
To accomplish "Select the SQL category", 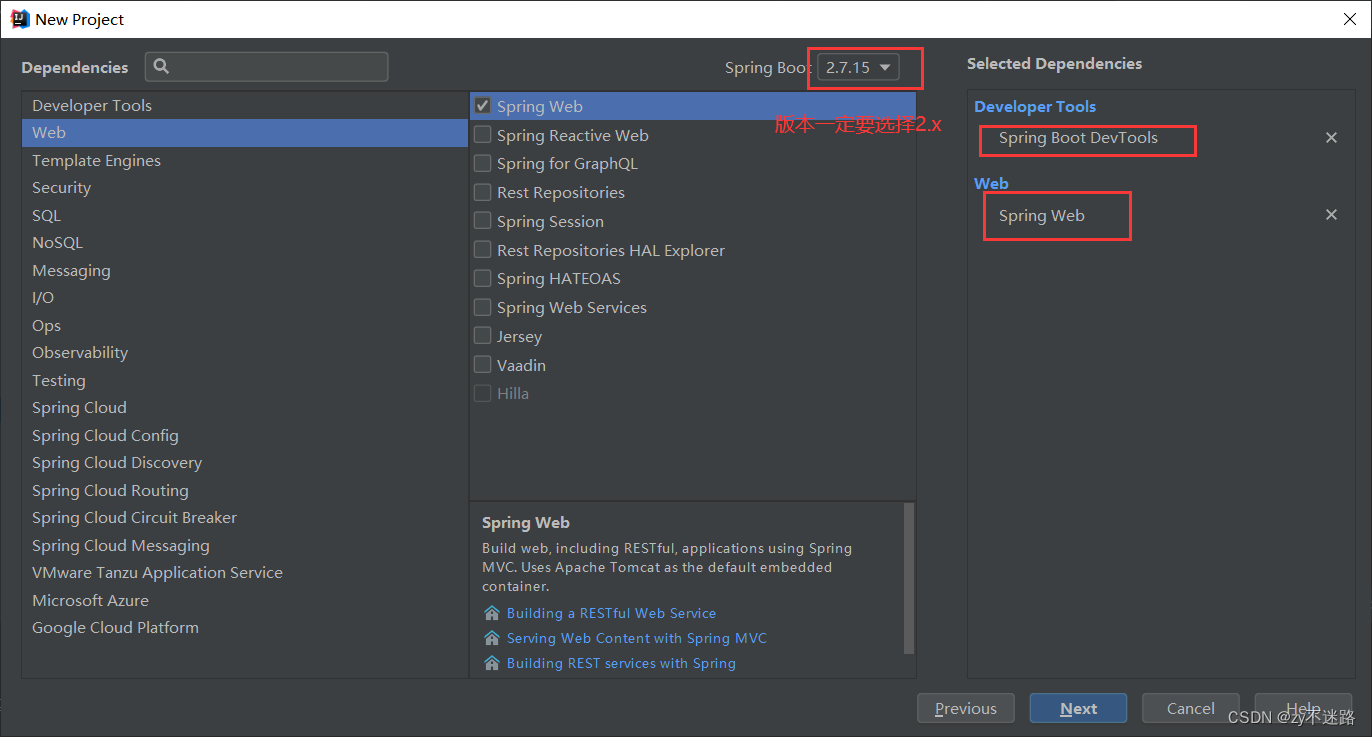I will tap(245, 215).
